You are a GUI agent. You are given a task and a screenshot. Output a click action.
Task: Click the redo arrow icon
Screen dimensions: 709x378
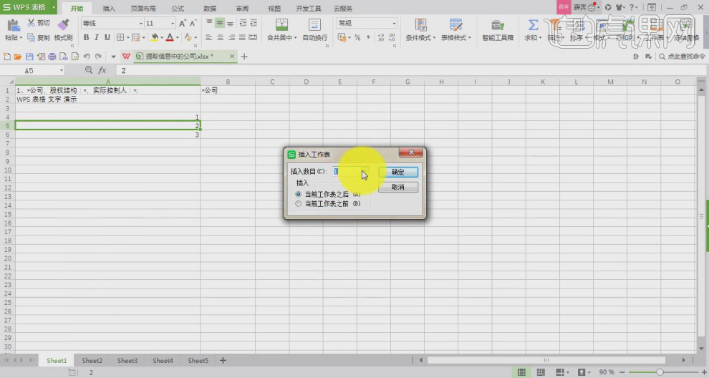(98, 57)
